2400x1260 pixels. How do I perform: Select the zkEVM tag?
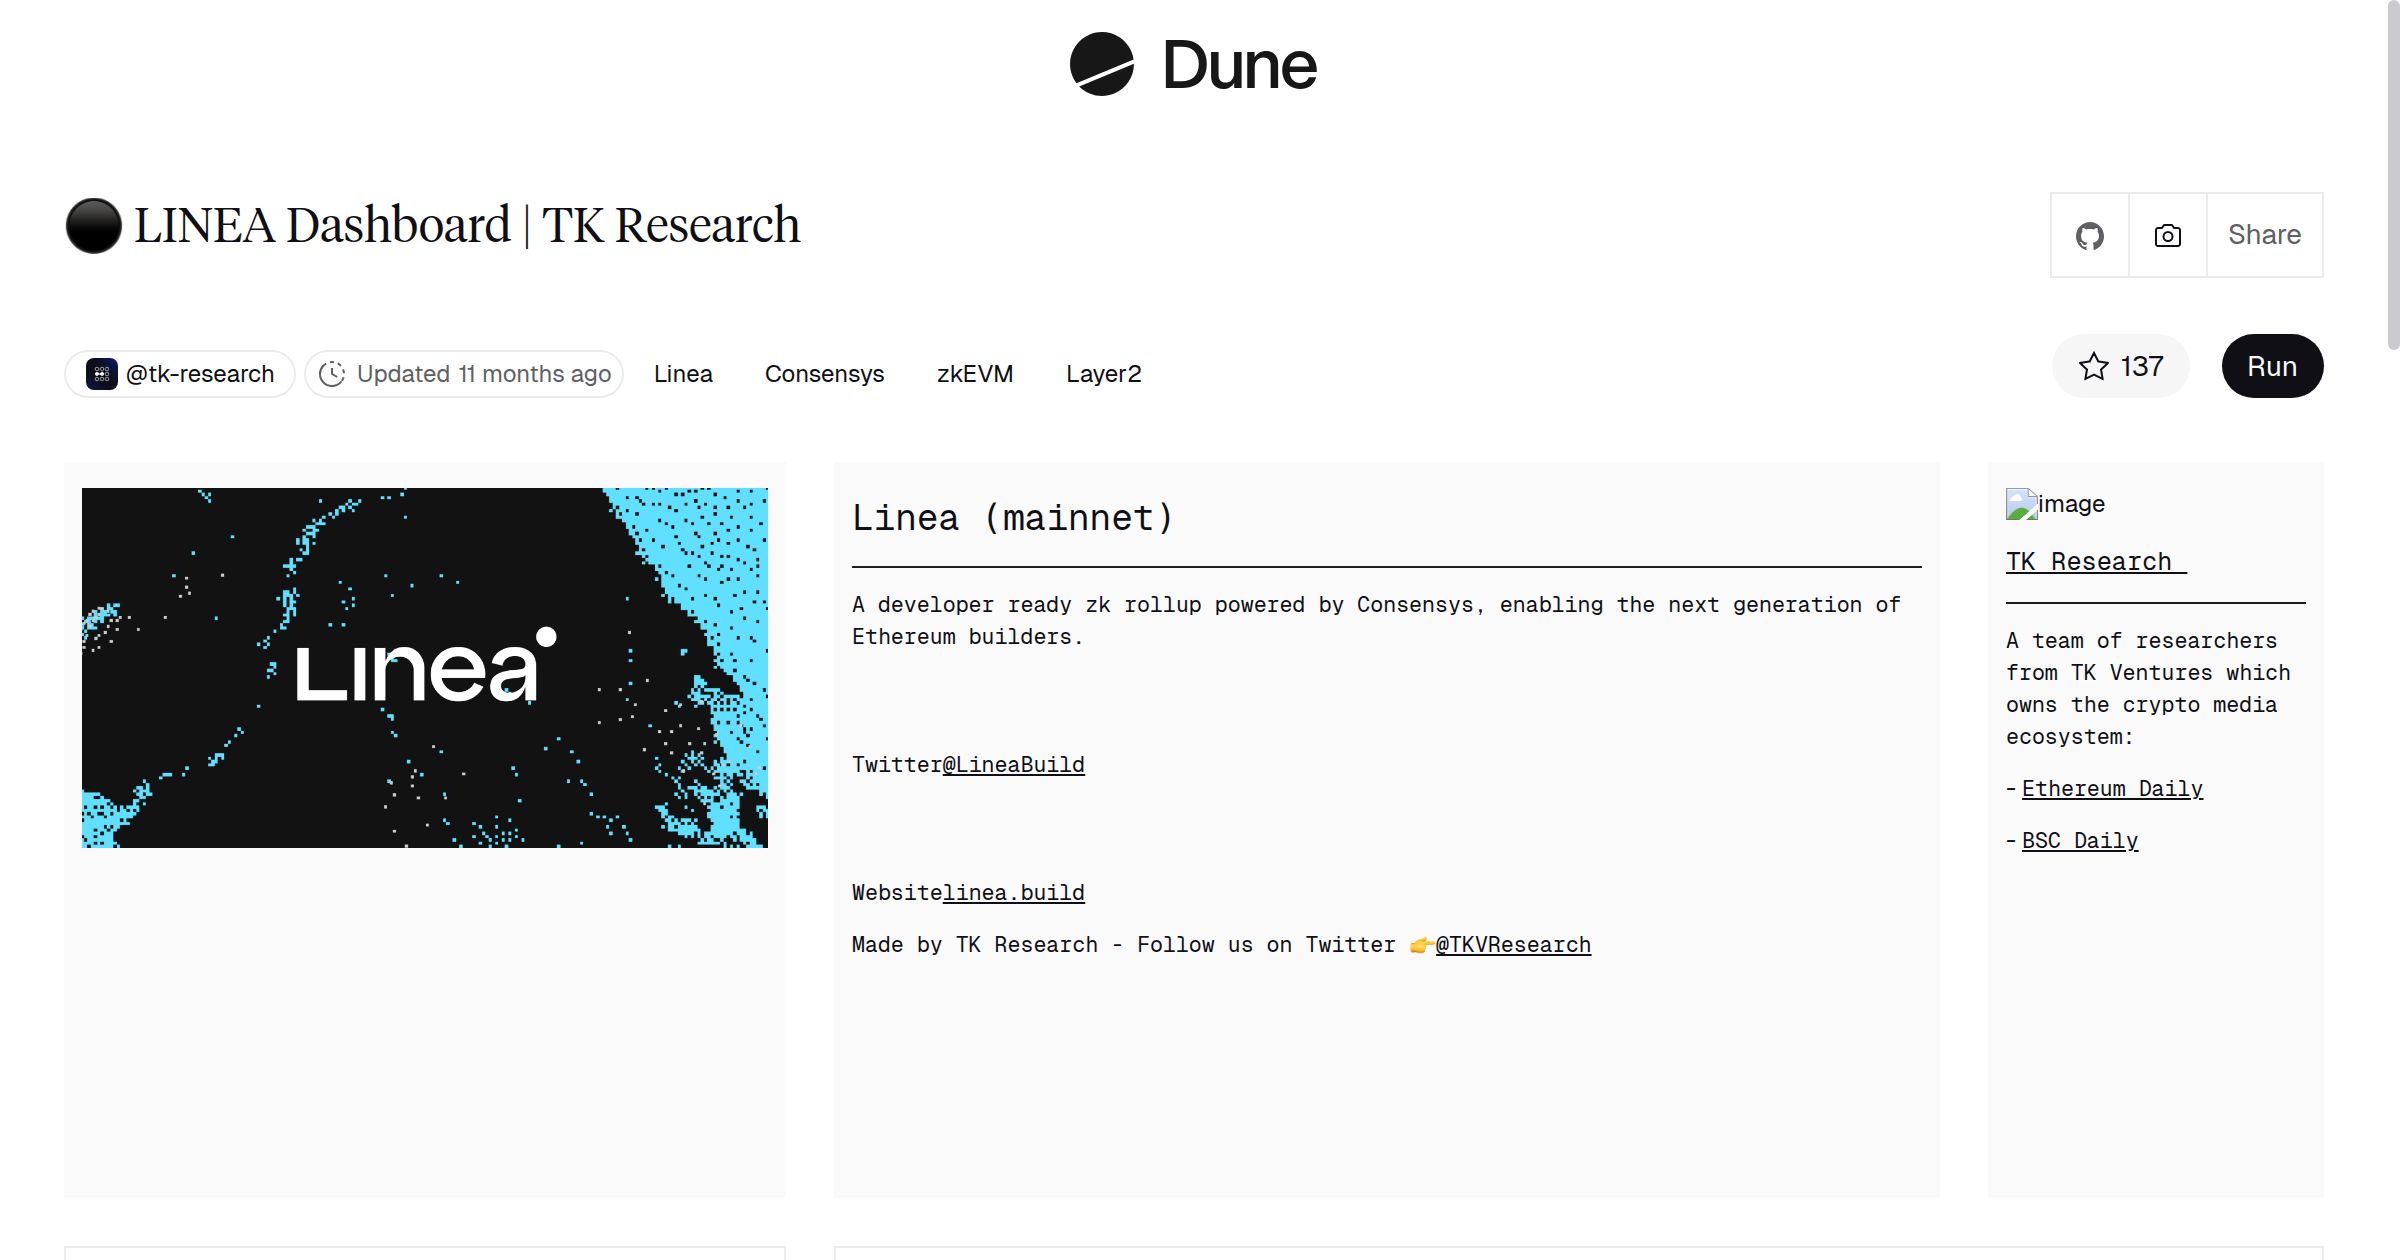coord(976,373)
